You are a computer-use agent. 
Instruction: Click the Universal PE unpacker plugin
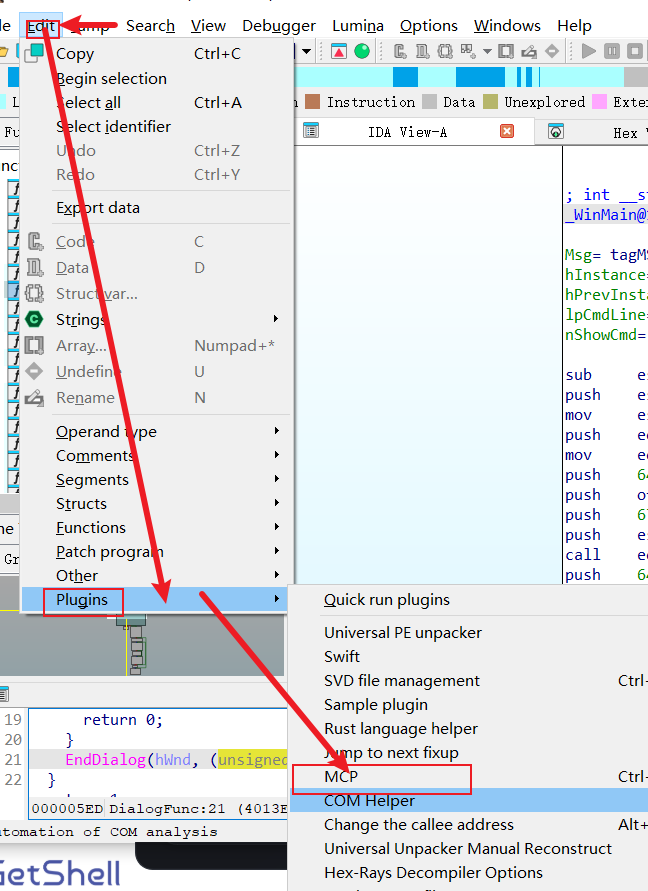(402, 633)
